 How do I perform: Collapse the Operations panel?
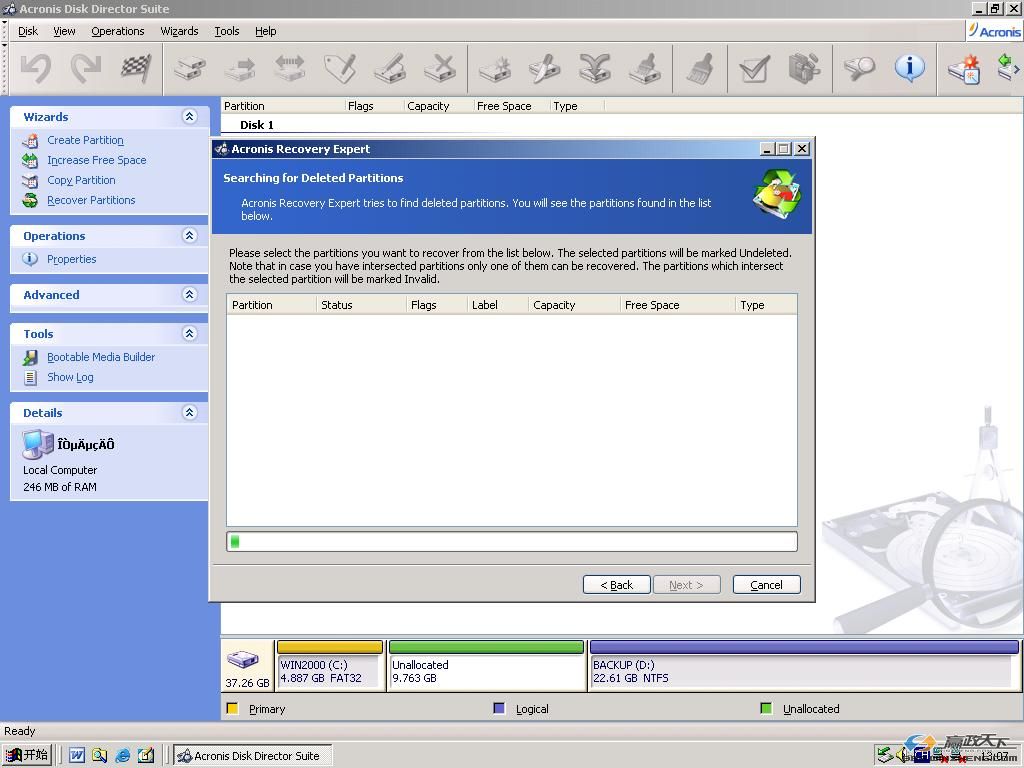189,236
